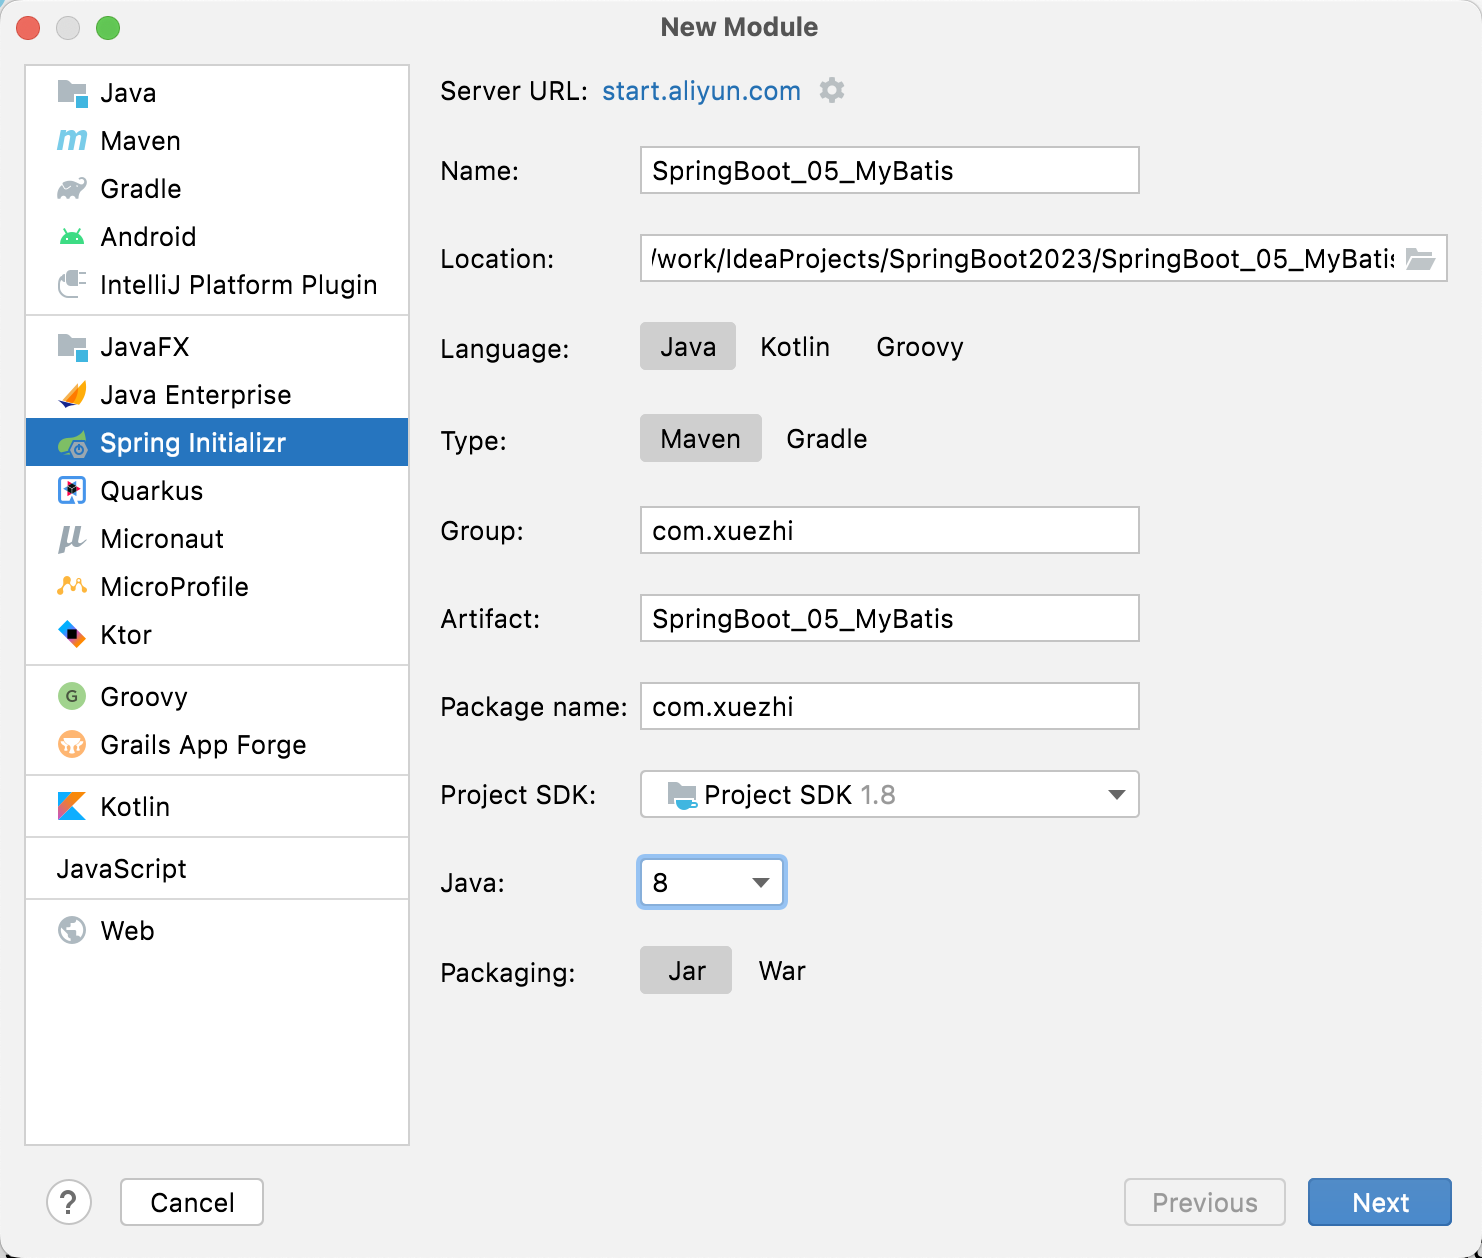Screen dimensions: 1482x1258
Task: Click the Gradle elephant icon
Action: point(72,189)
